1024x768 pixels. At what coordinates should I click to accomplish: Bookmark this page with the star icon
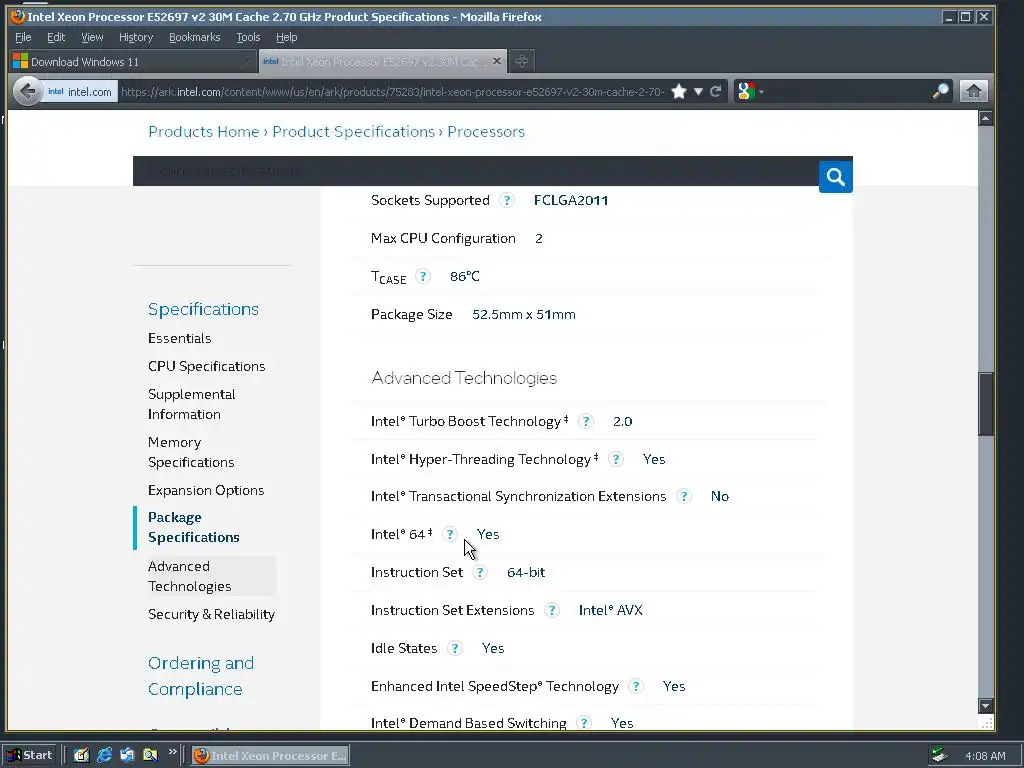point(679,91)
